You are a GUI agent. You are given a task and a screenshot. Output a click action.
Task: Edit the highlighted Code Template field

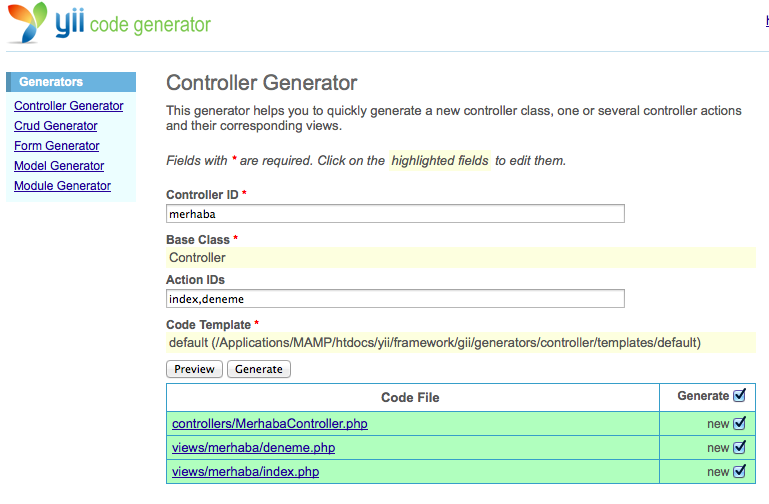[461, 342]
